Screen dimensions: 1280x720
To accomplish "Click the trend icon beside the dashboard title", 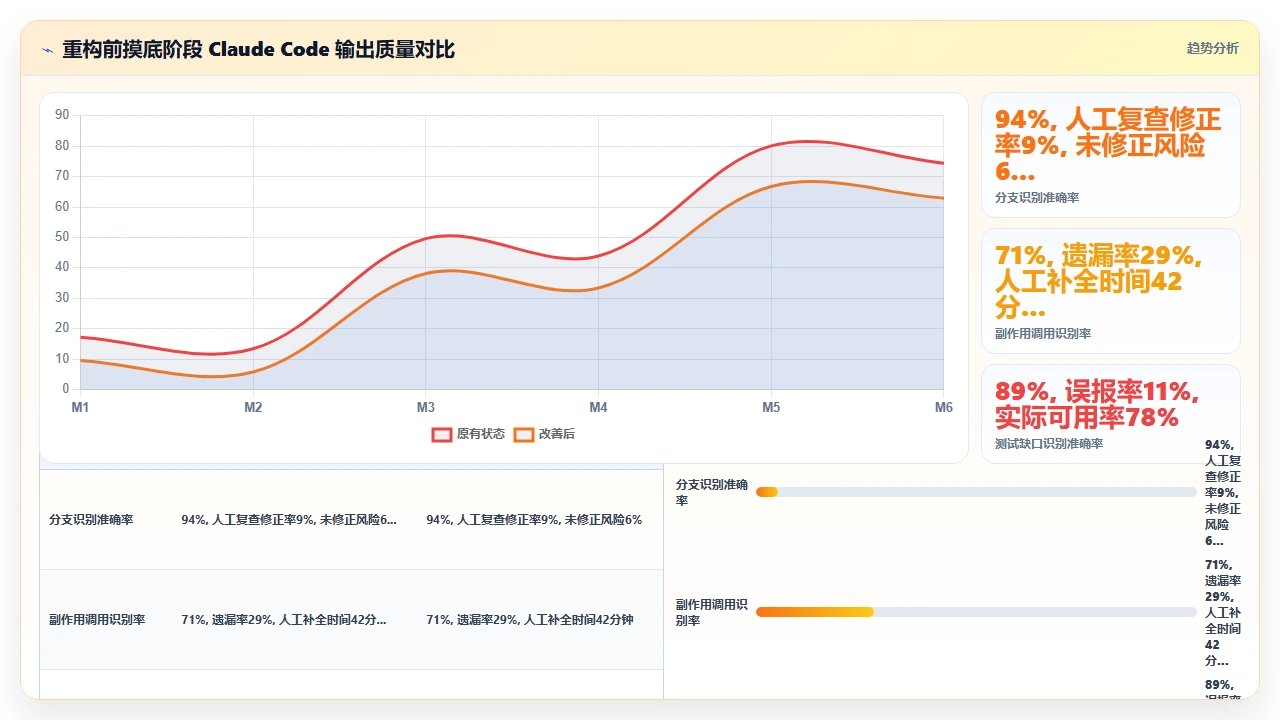I will point(47,50).
